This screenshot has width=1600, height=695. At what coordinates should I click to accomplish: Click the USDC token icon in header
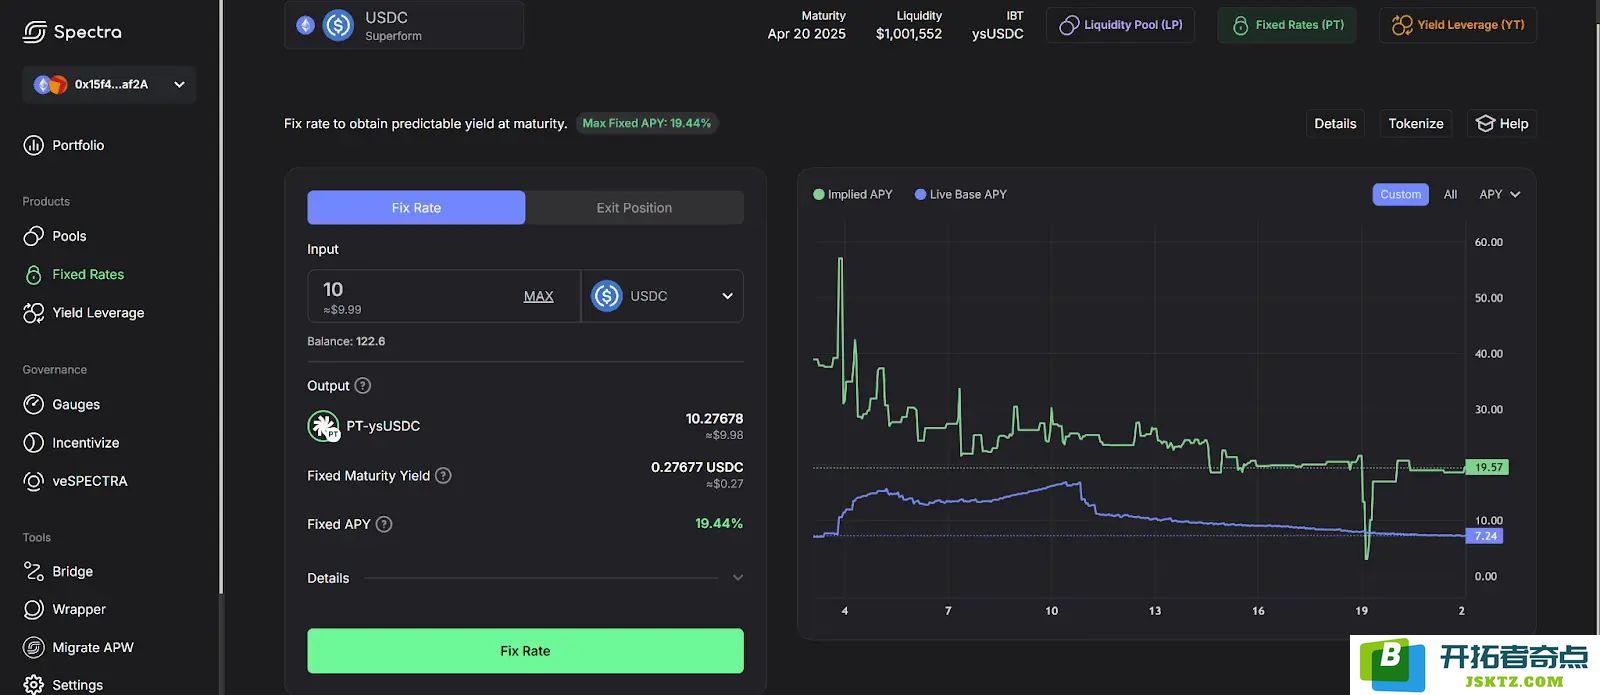[x=338, y=25]
